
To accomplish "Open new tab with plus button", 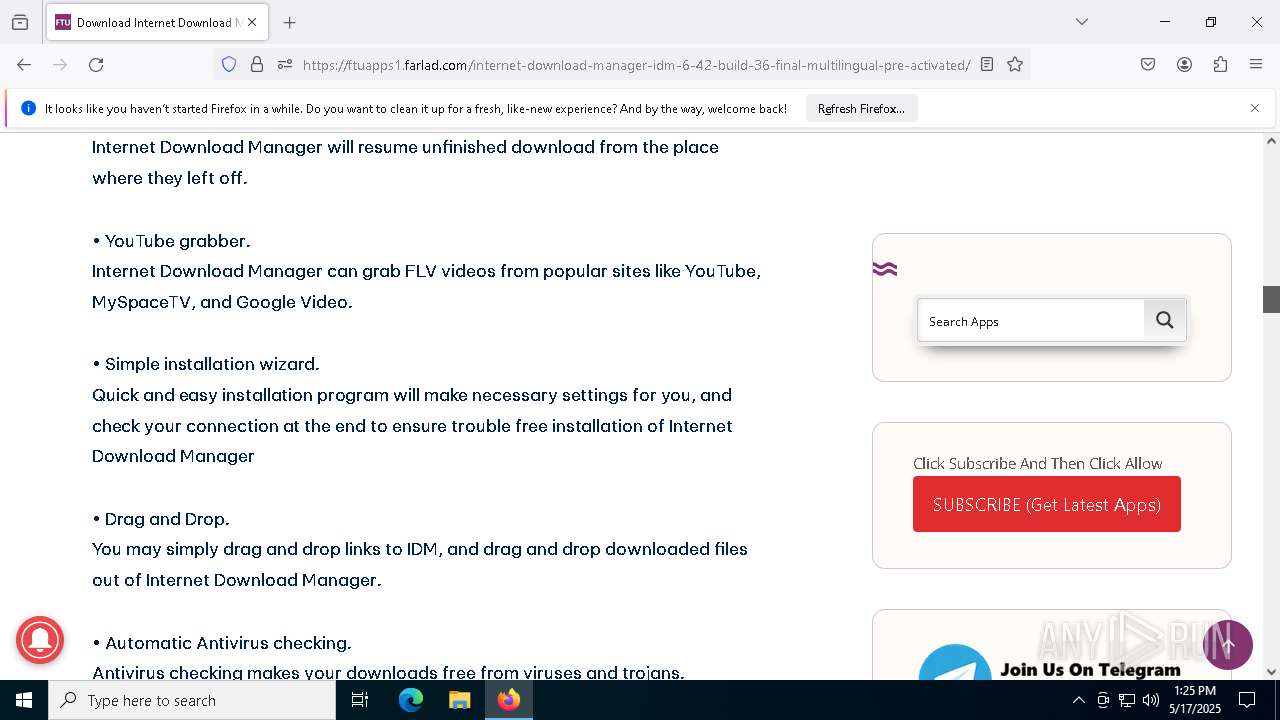I will 290,22.
